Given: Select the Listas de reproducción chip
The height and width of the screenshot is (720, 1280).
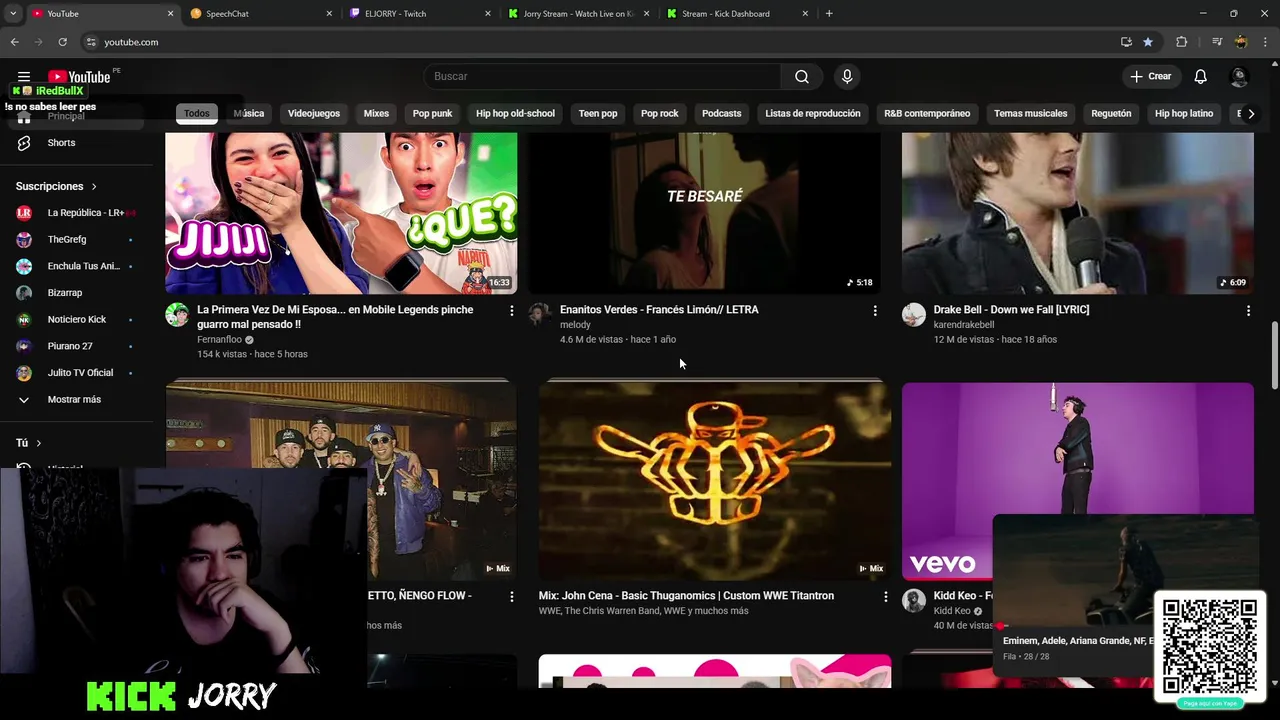Looking at the screenshot, I should (813, 113).
